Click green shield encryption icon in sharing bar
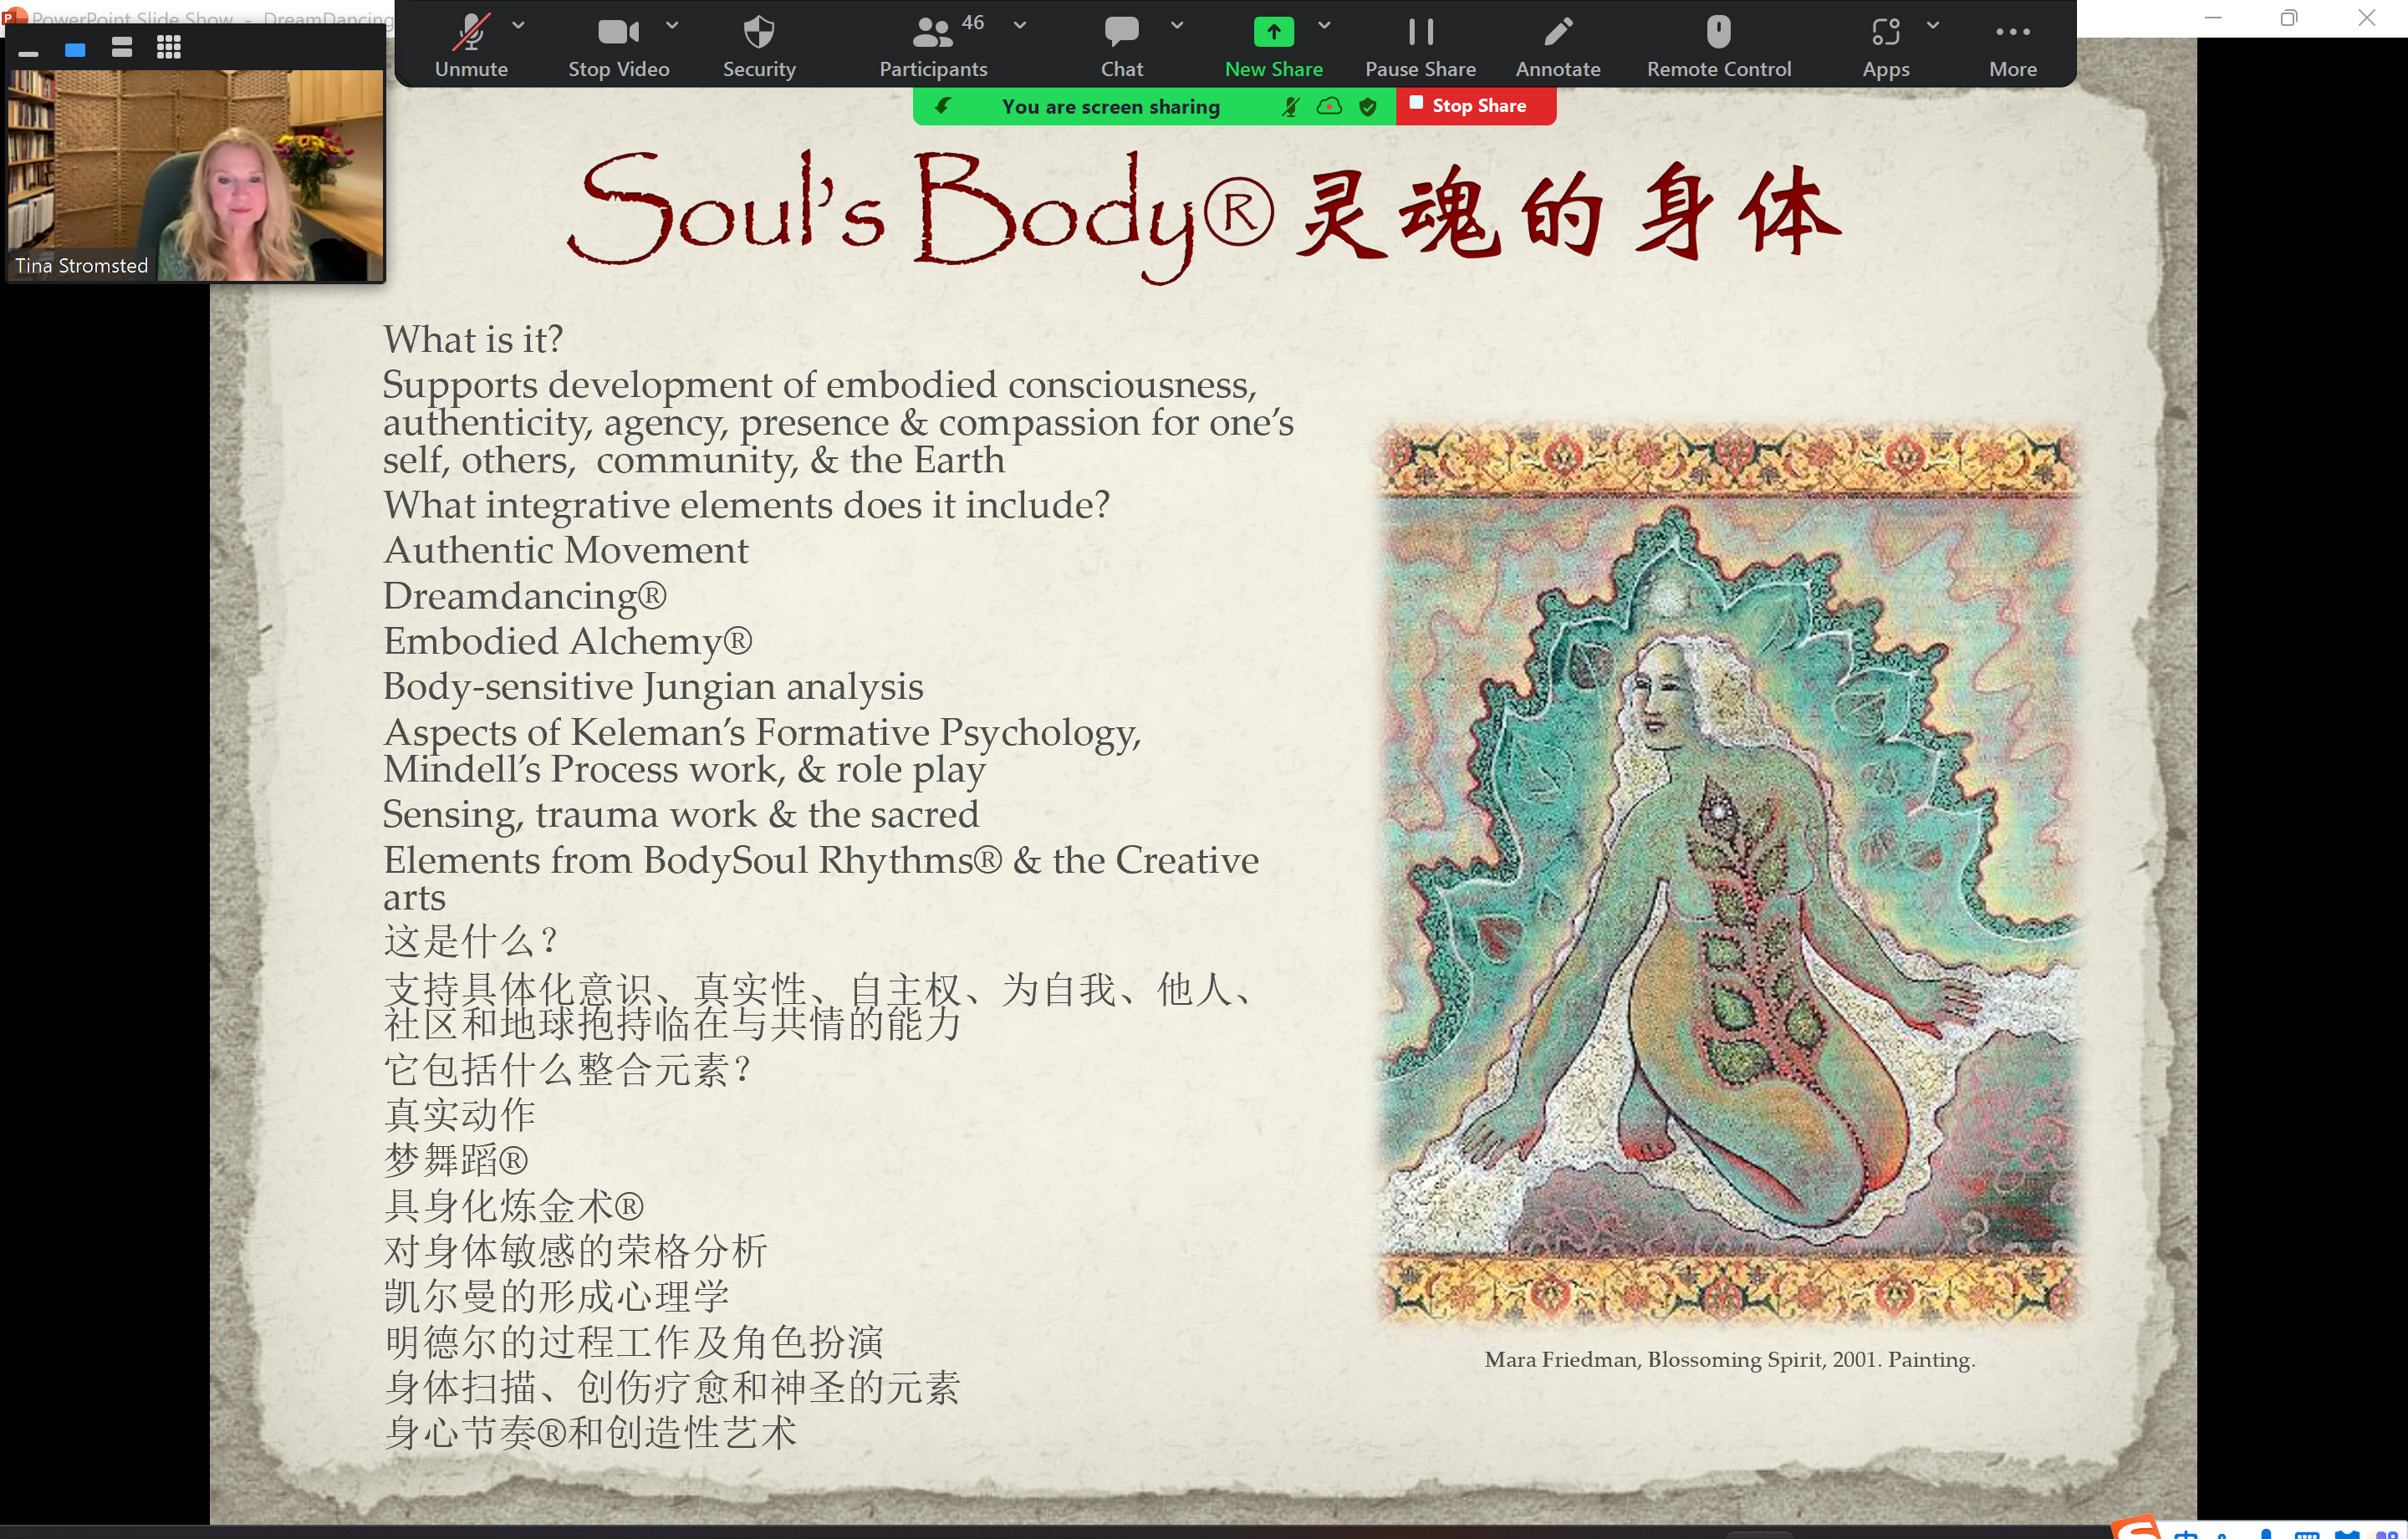The height and width of the screenshot is (1539, 2408). 1368,106
